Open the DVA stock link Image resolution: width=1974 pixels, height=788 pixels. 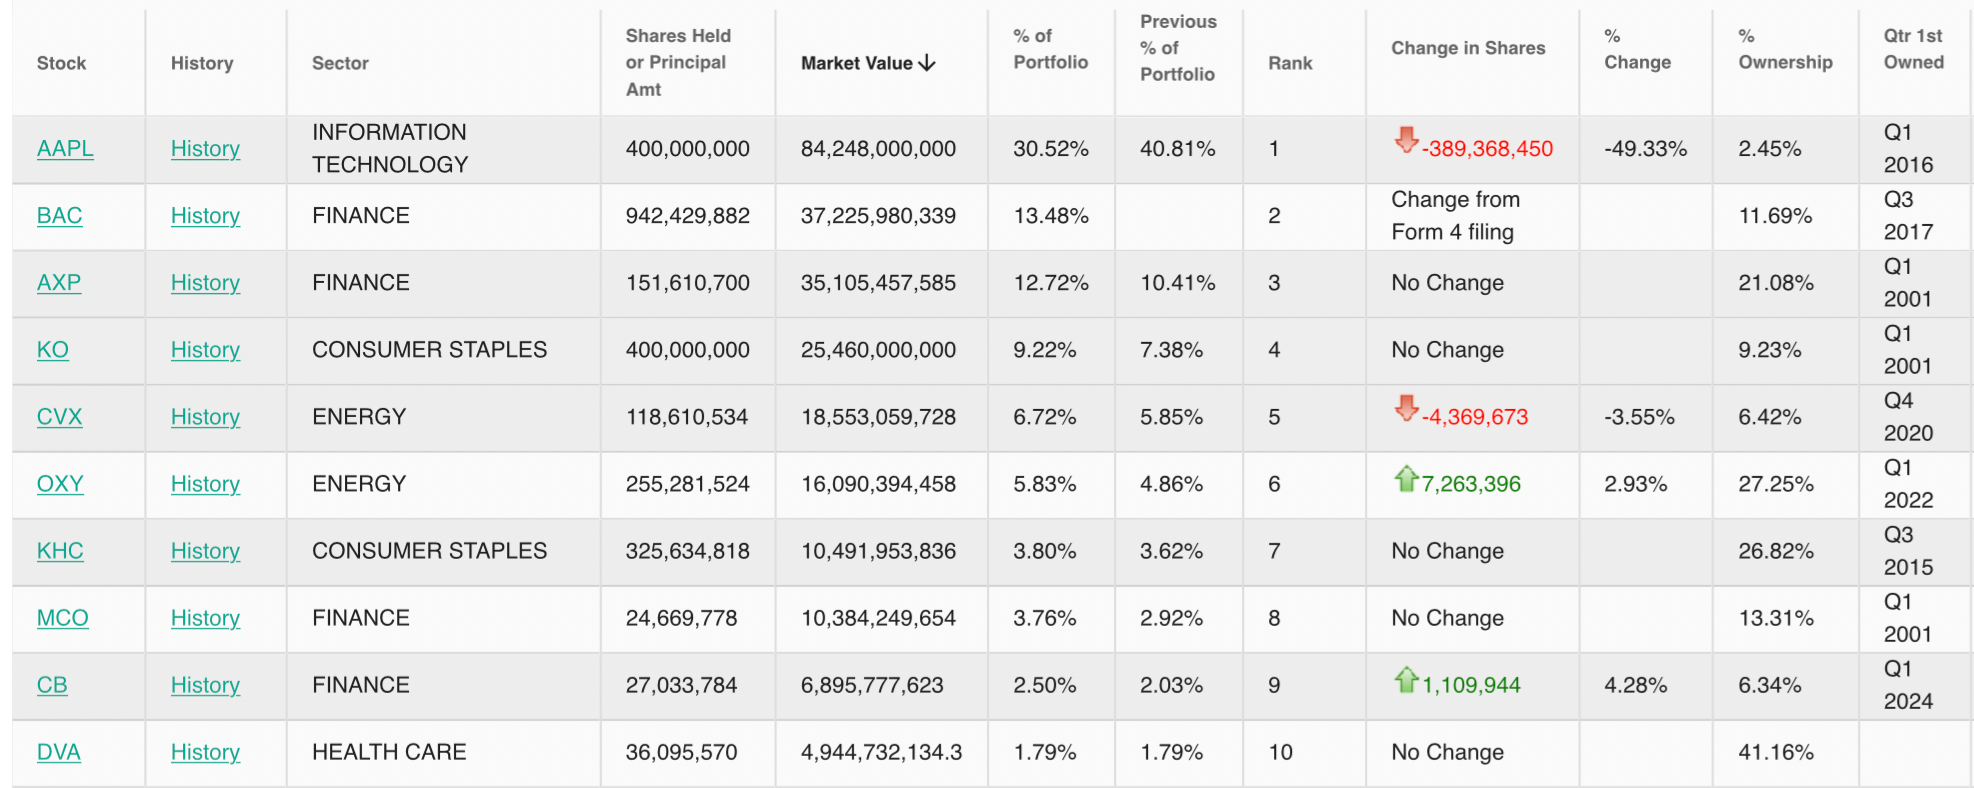click(x=59, y=752)
